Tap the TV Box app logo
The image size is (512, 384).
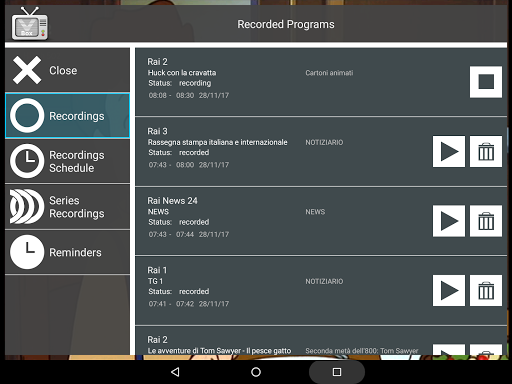pos(30,23)
